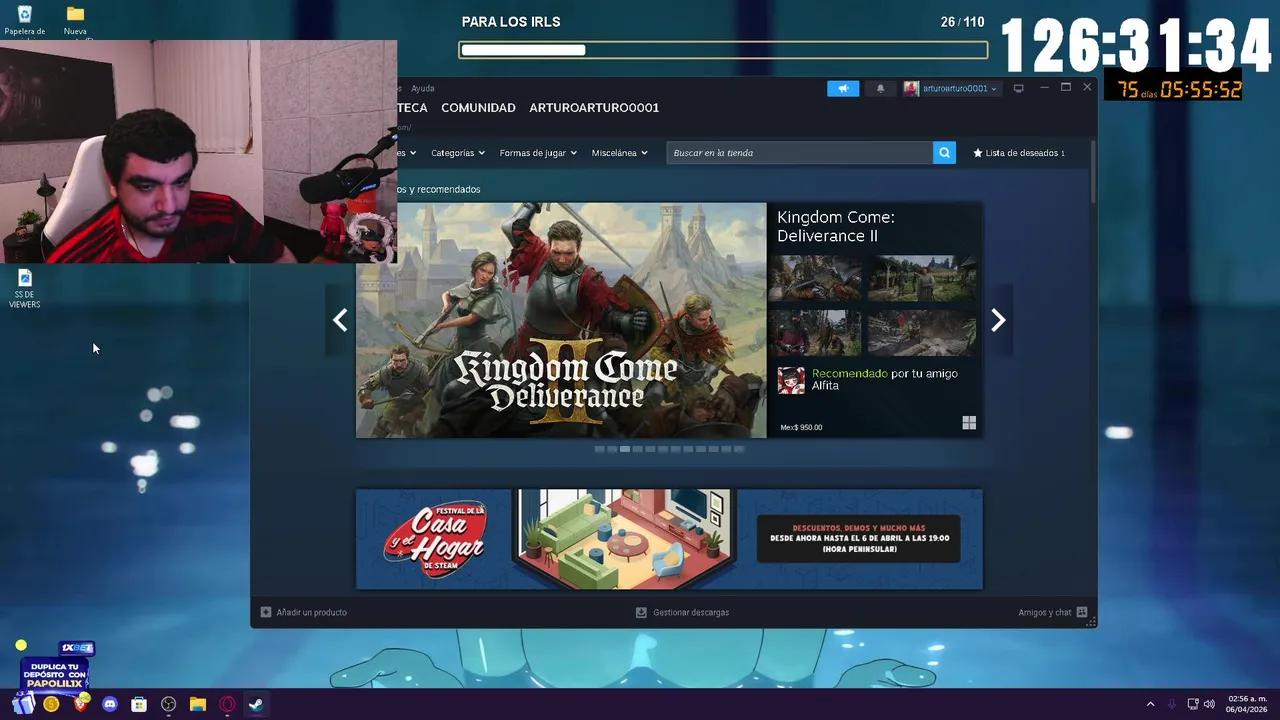Open the volume control in system tray

pyautogui.click(x=1209, y=704)
